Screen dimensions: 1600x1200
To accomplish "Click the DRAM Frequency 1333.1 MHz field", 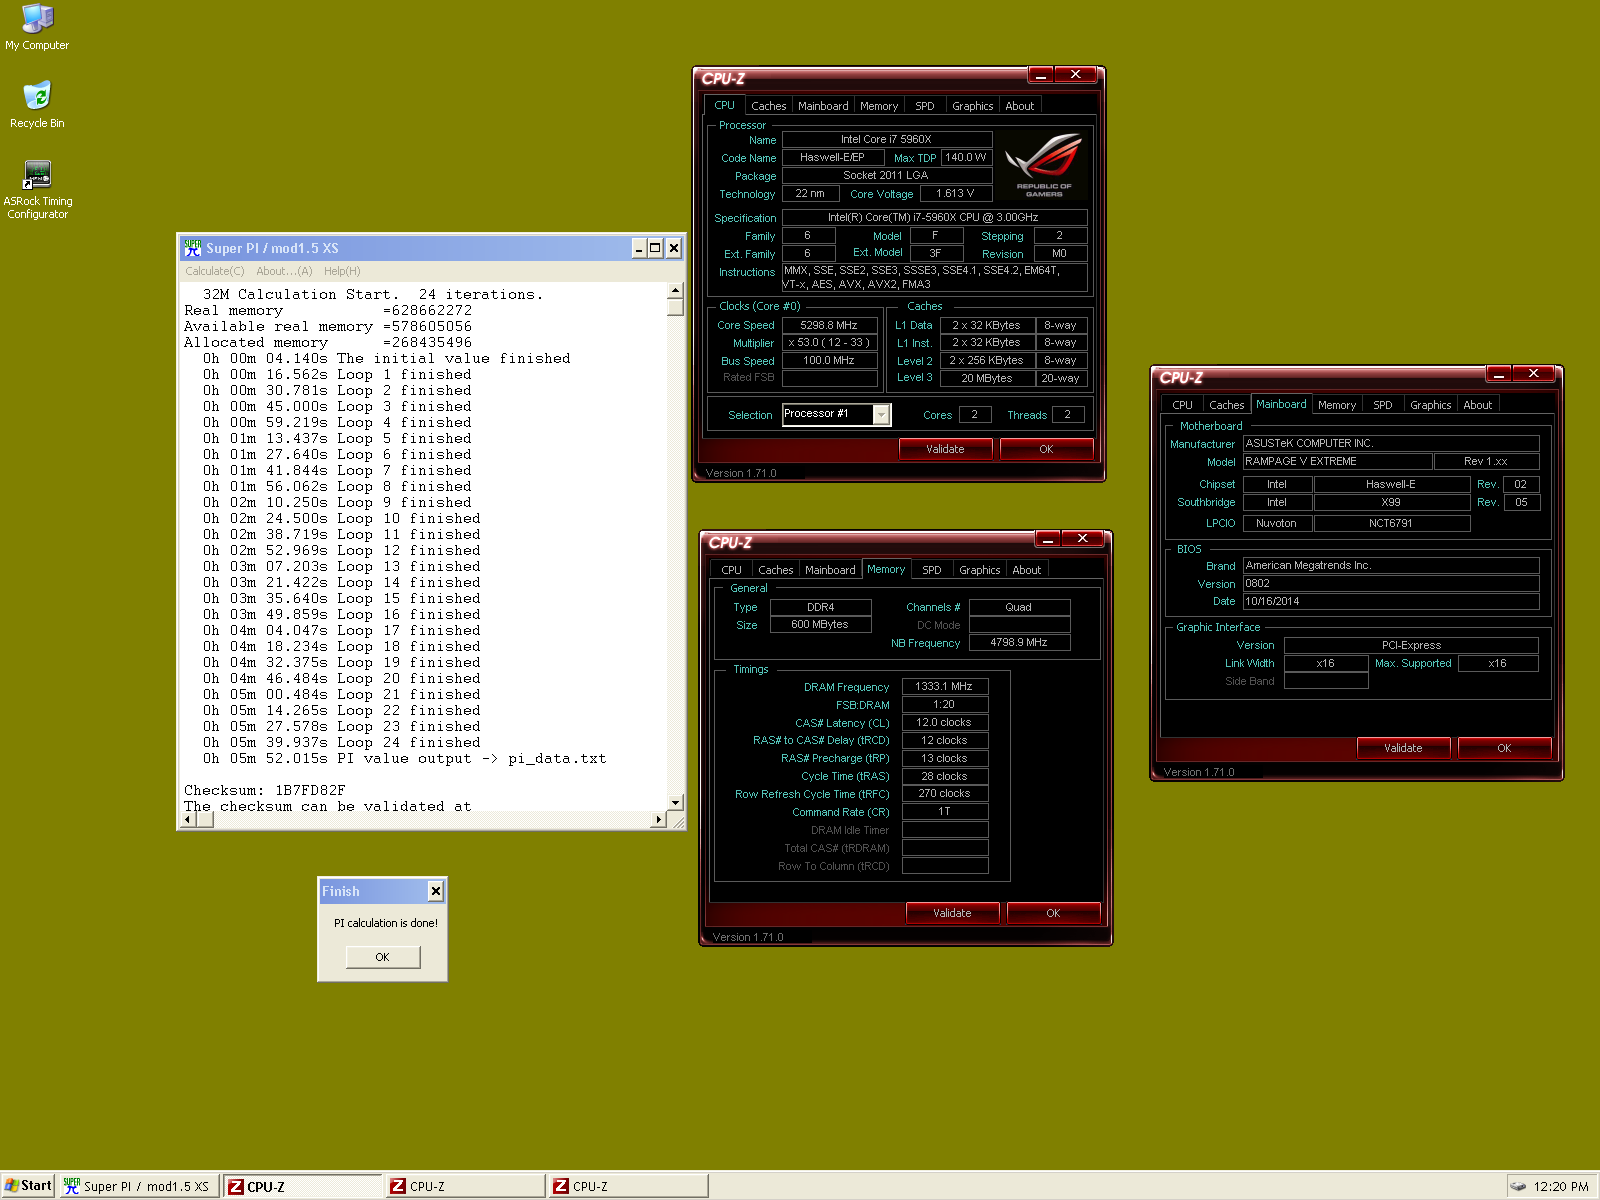I will point(944,686).
